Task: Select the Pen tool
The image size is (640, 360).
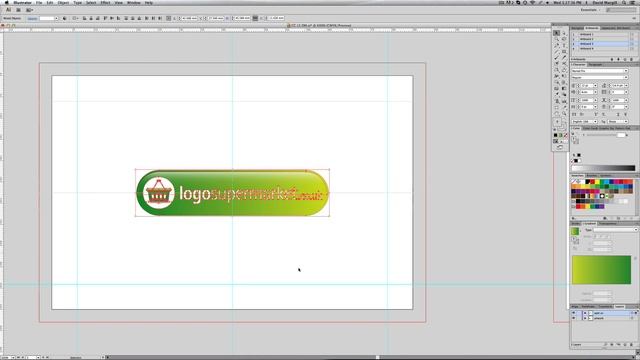Action: pos(556,45)
